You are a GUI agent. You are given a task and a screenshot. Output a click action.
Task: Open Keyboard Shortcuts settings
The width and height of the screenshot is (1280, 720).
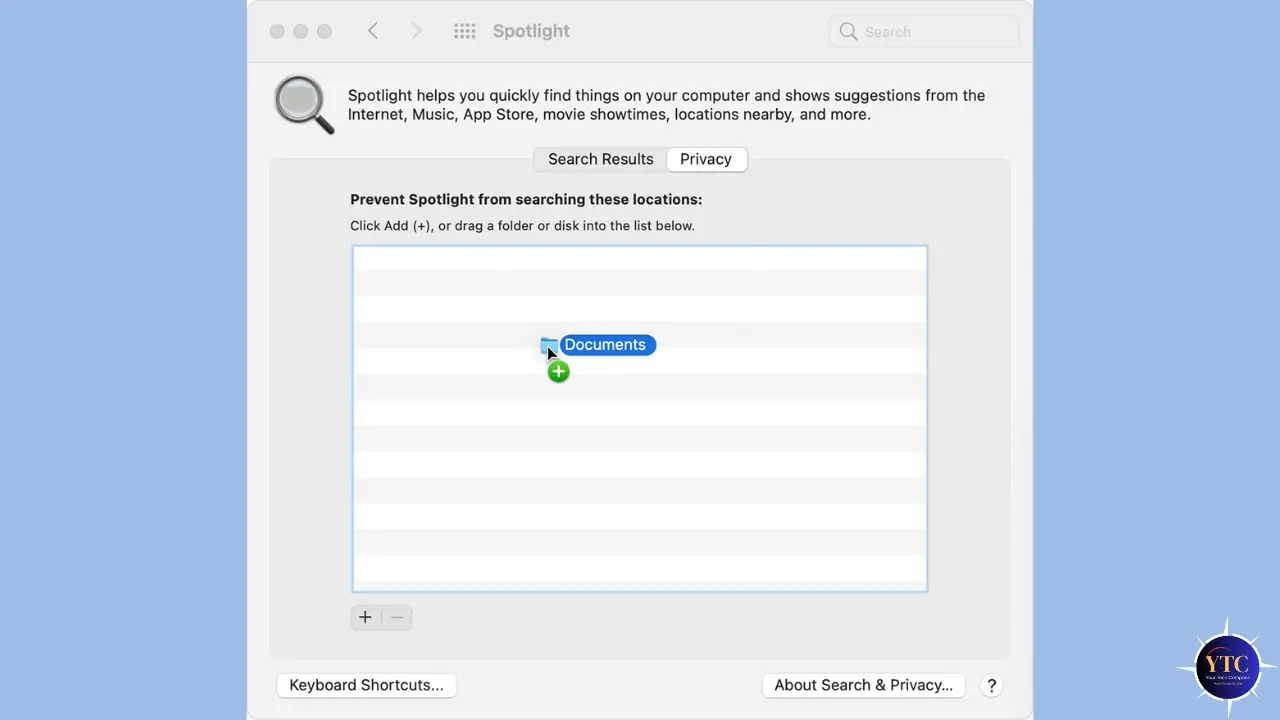(366, 685)
